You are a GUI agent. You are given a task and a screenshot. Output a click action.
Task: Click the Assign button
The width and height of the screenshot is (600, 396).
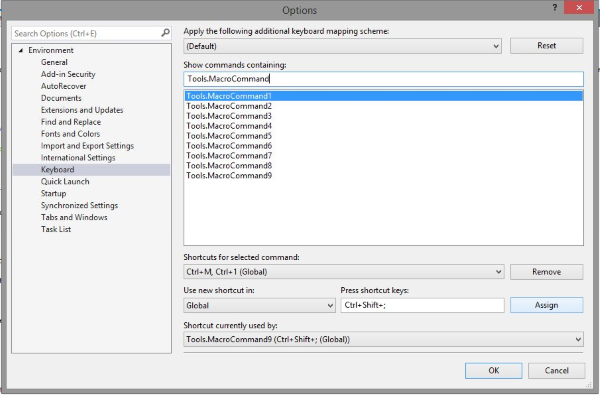(546, 305)
